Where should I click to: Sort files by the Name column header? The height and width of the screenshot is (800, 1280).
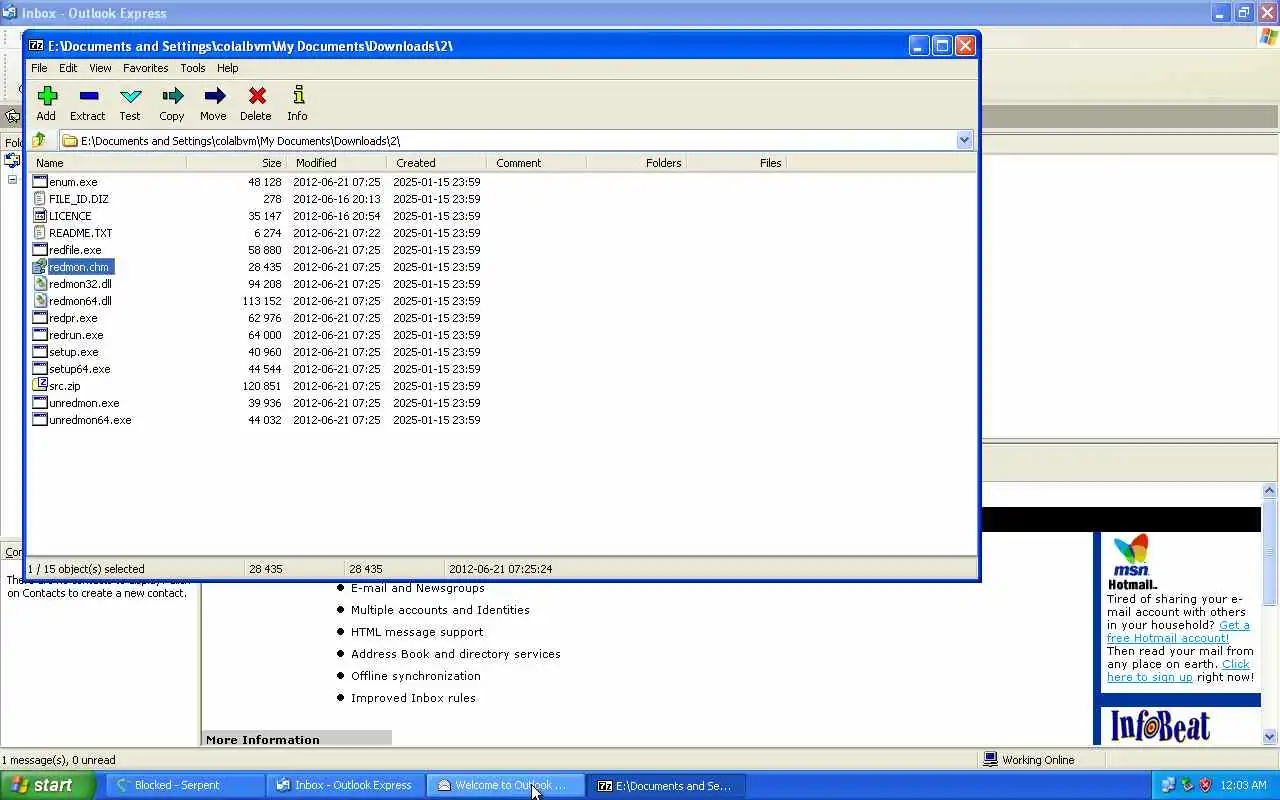(108, 163)
